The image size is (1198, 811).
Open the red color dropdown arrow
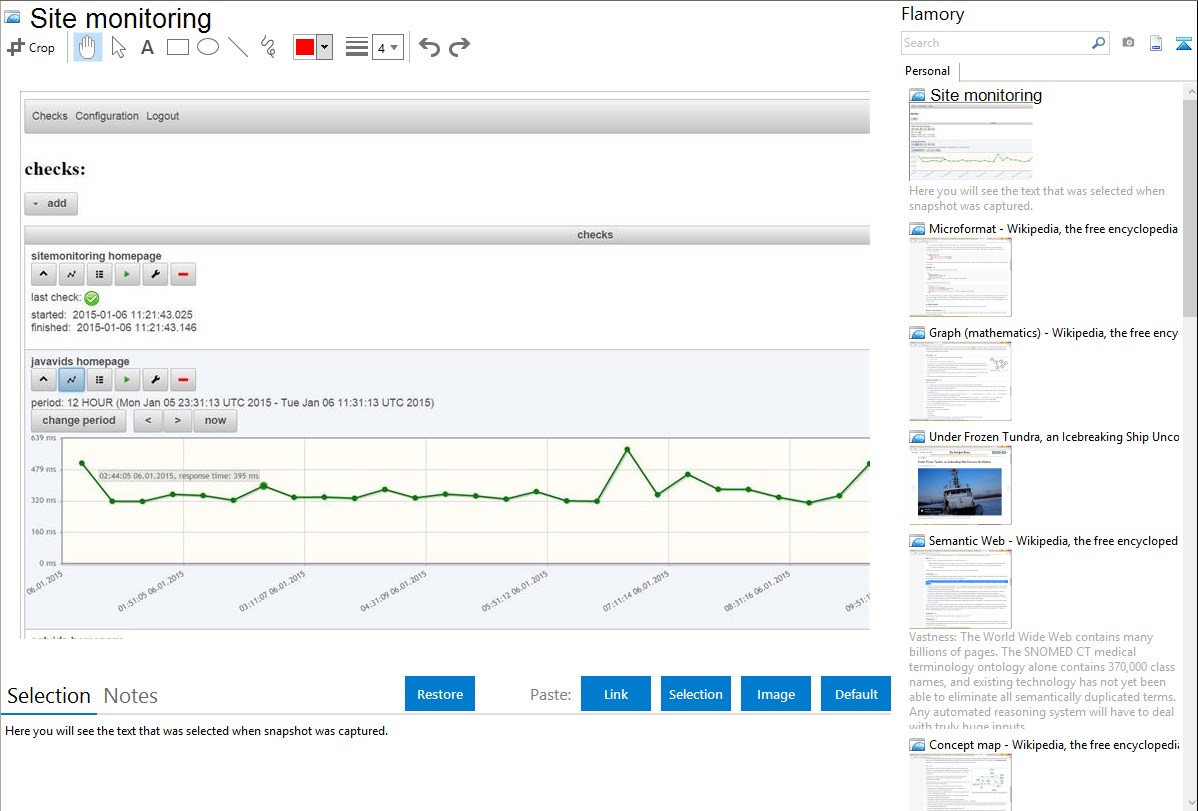tap(324, 47)
